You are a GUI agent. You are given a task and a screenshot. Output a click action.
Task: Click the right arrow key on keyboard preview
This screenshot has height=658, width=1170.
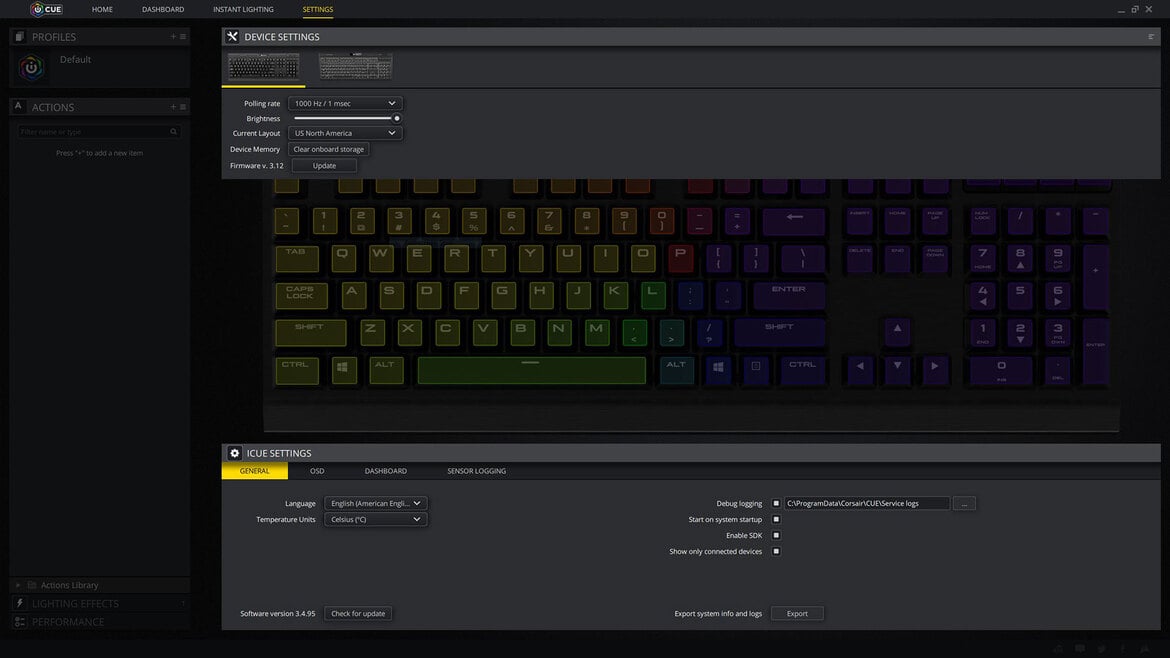(934, 369)
